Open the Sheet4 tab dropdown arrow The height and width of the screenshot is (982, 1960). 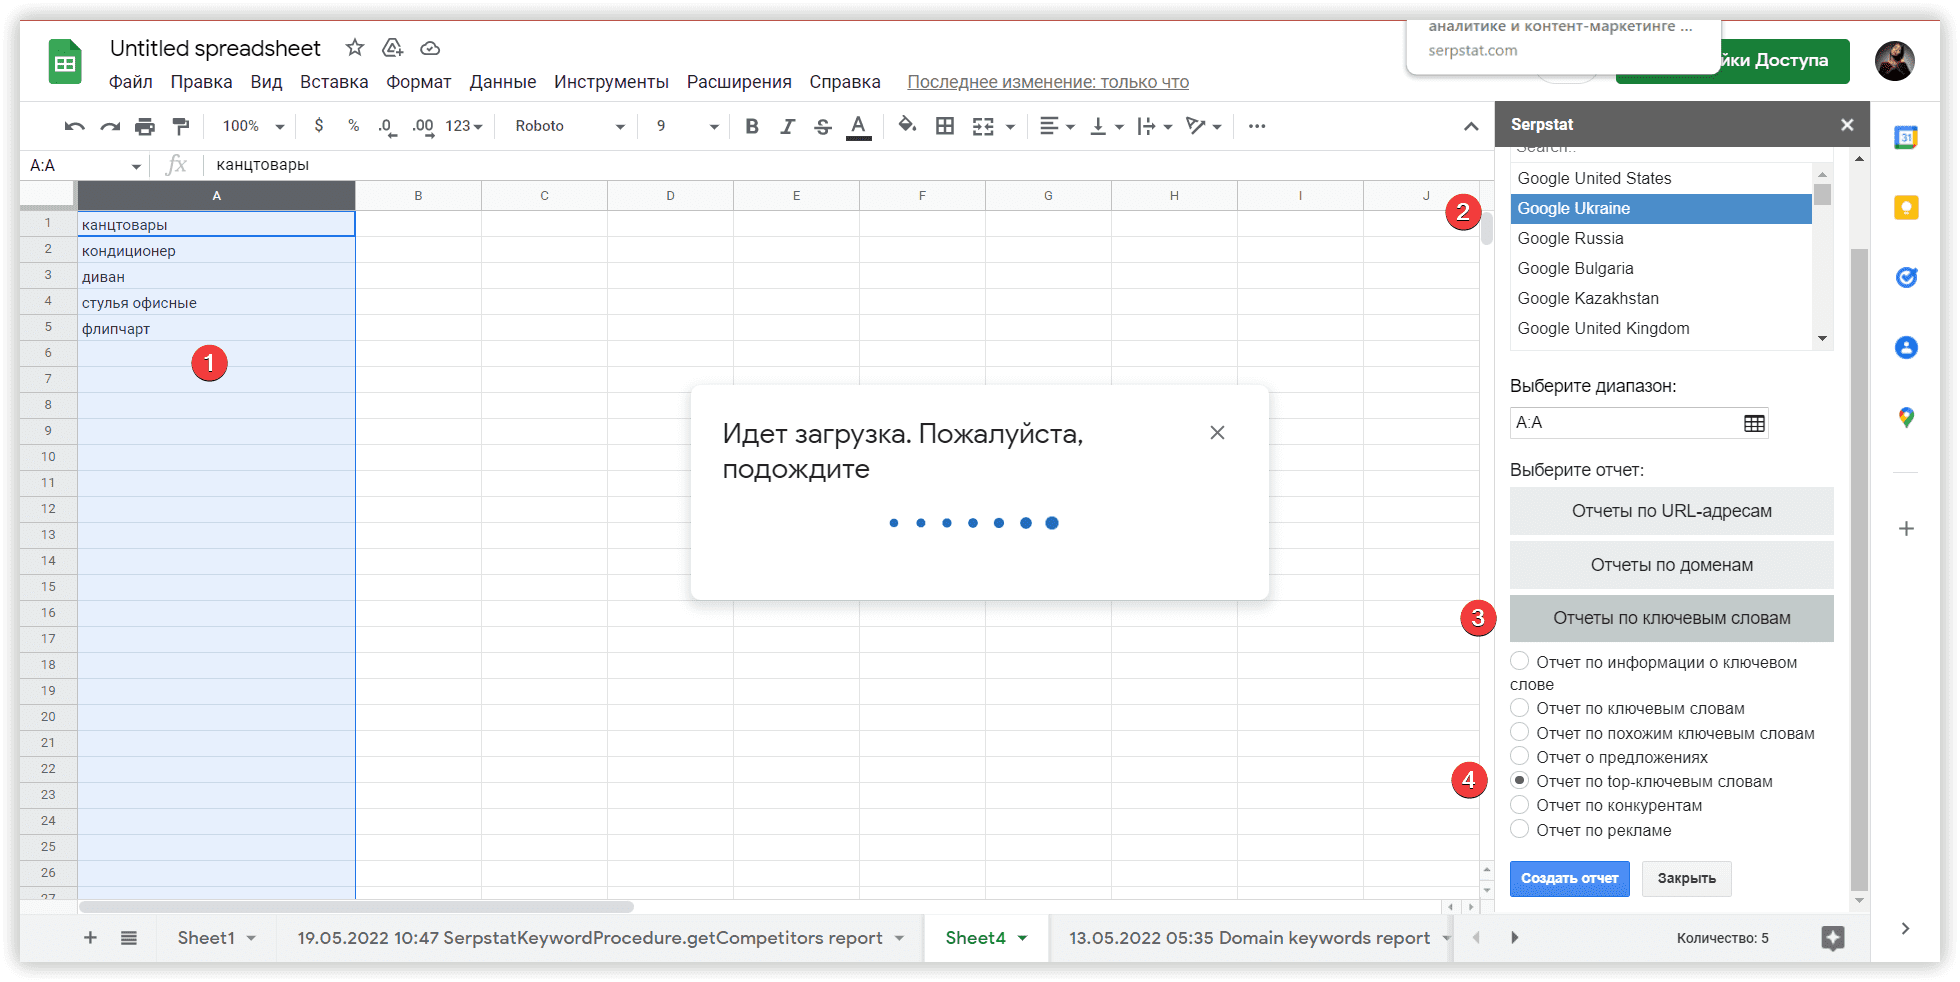coord(1022,938)
